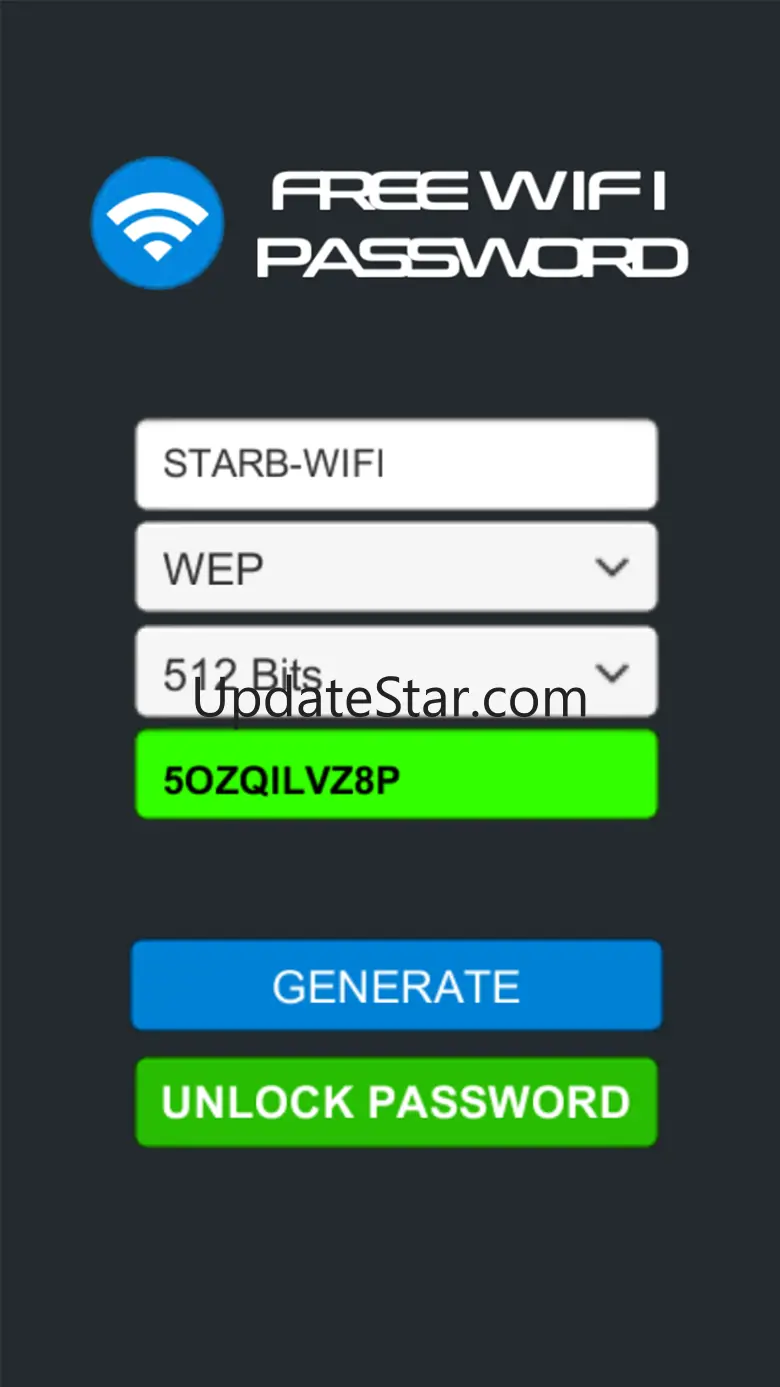Image resolution: width=780 pixels, height=1387 pixels.
Task: Expand the encryption combo box showing WEP
Action: point(396,567)
